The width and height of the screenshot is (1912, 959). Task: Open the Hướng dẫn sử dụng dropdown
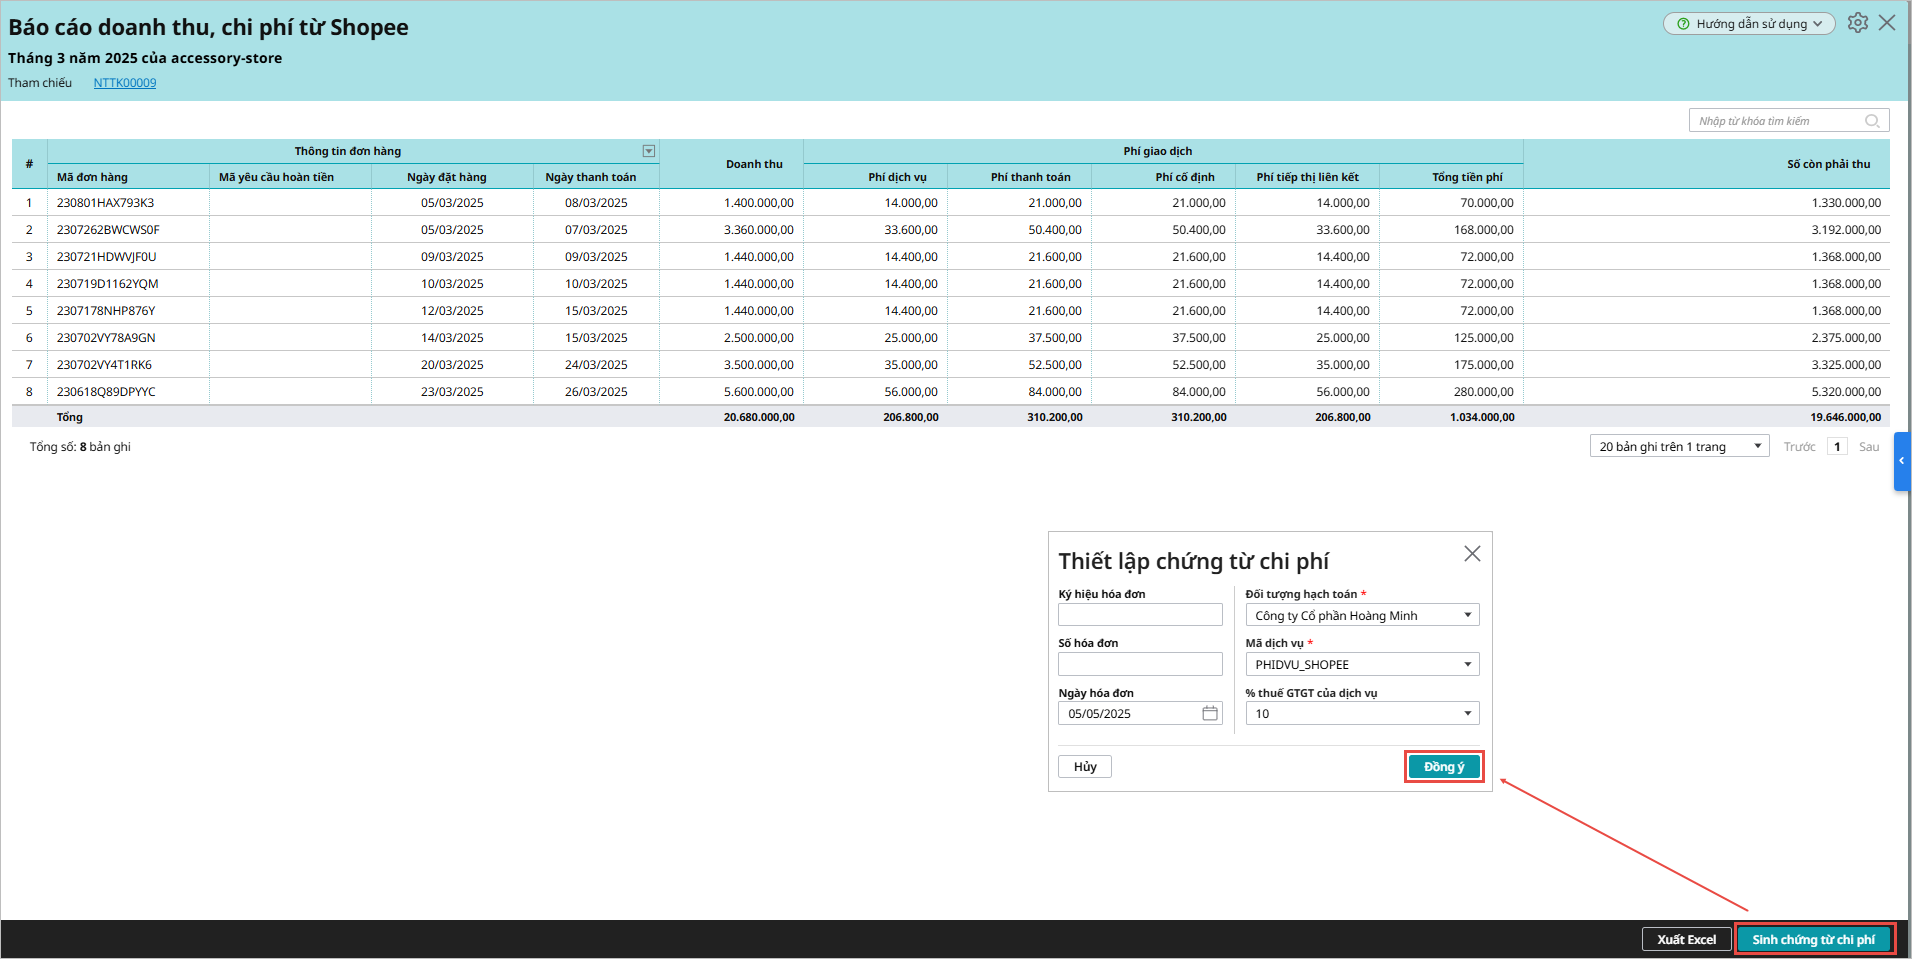[1749, 24]
